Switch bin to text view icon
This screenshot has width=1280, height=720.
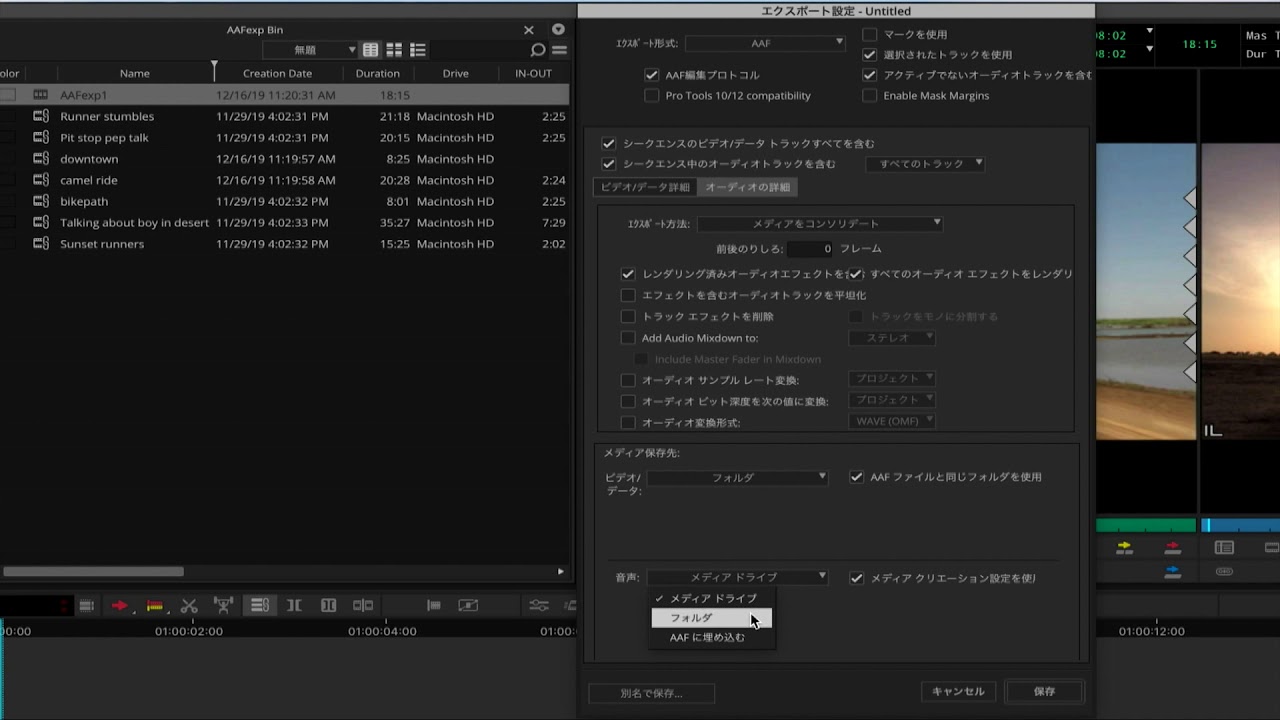pyautogui.click(x=371, y=50)
